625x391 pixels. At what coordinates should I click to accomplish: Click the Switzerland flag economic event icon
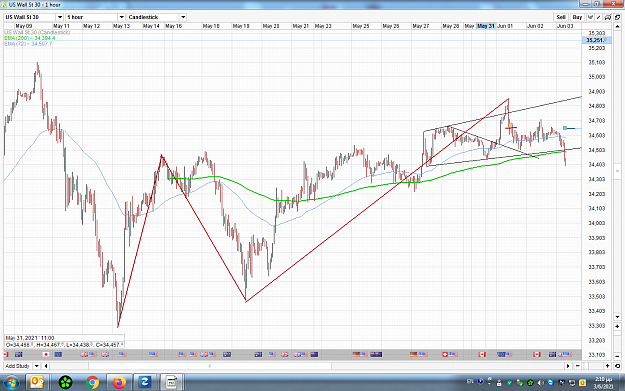click(445, 354)
